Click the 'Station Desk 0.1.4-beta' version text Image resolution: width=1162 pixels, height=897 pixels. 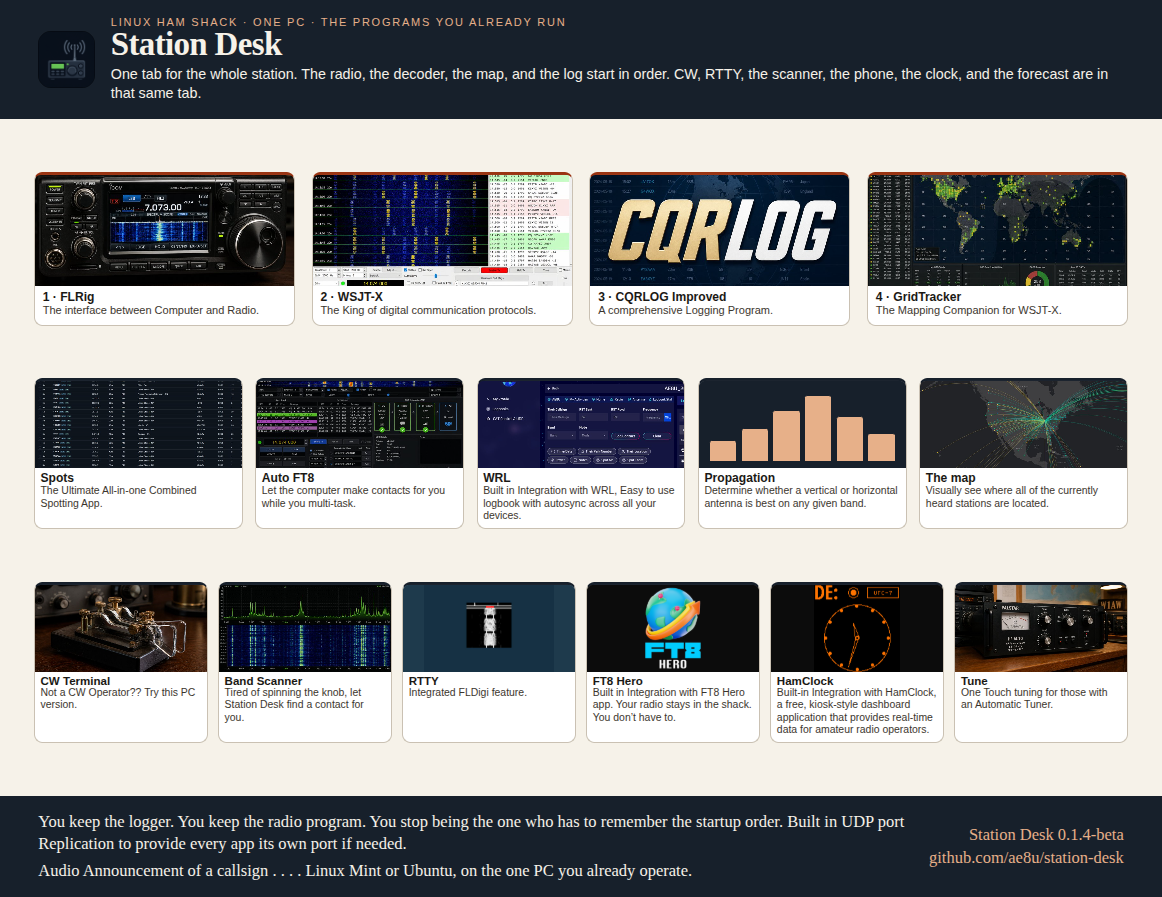(x=1046, y=835)
